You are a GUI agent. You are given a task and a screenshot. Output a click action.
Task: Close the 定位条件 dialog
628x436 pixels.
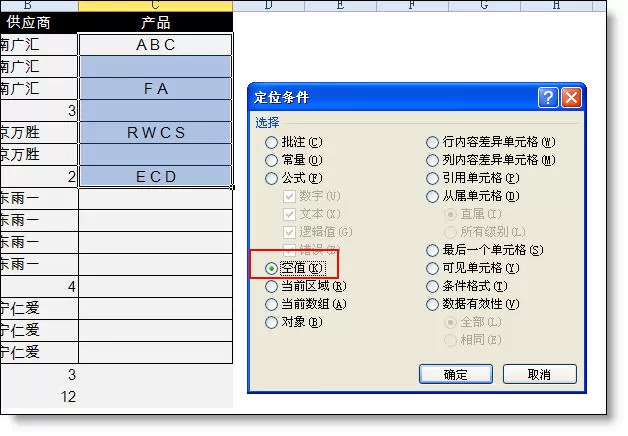pos(571,98)
